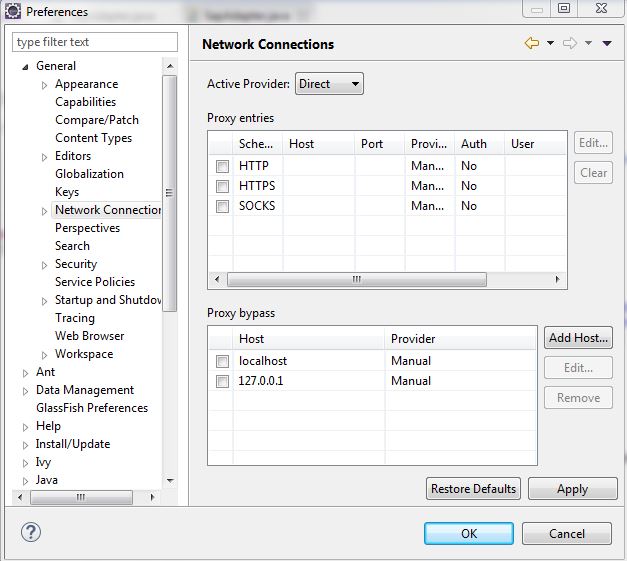Screen dimensions: 627x561
Task: Select the 127.0.0.1 host row text
Action: pyautogui.click(x=261, y=381)
